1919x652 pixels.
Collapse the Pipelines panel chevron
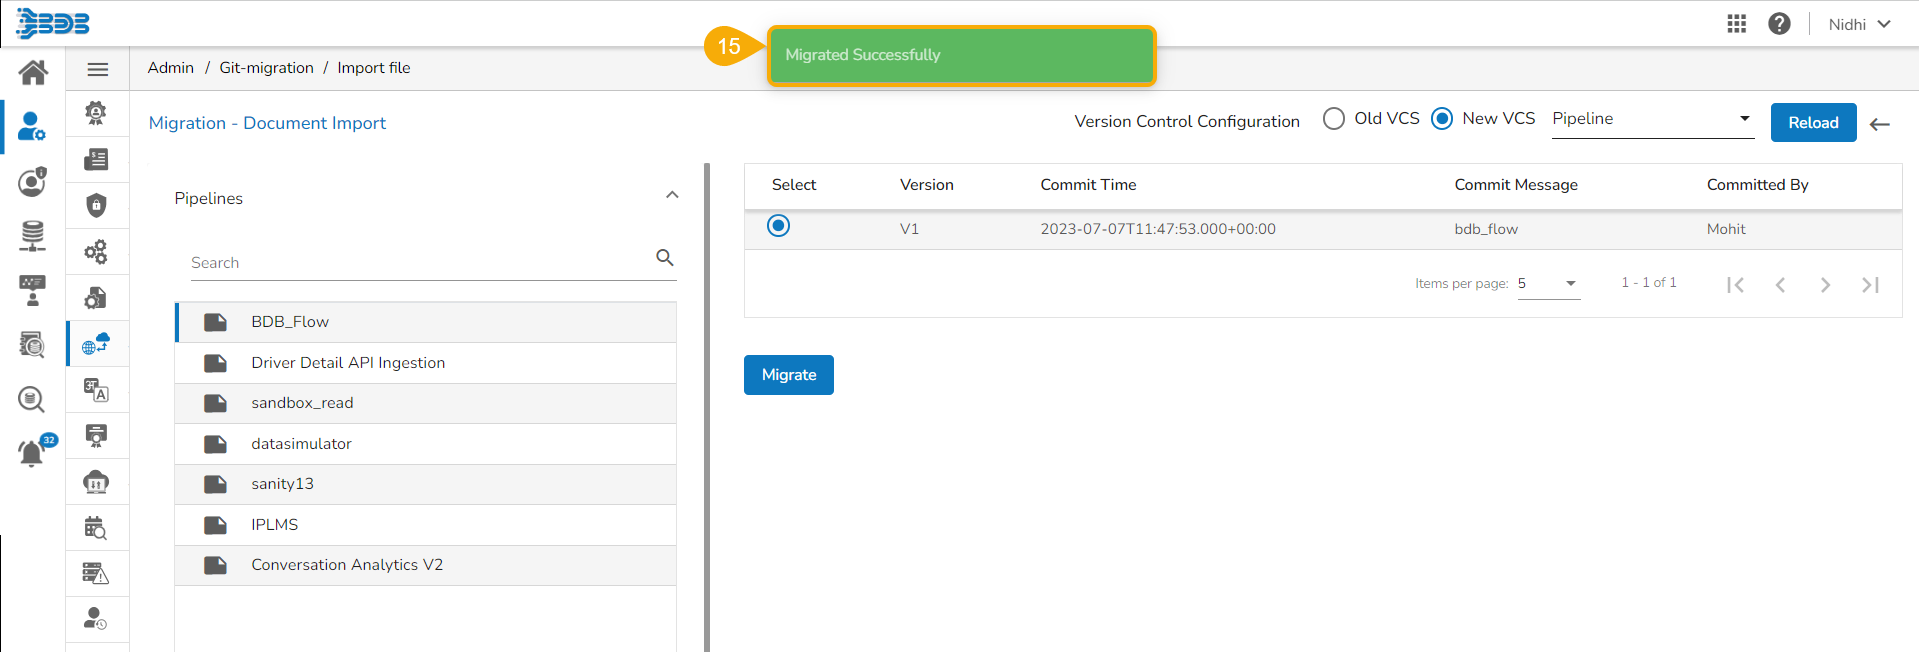672,195
